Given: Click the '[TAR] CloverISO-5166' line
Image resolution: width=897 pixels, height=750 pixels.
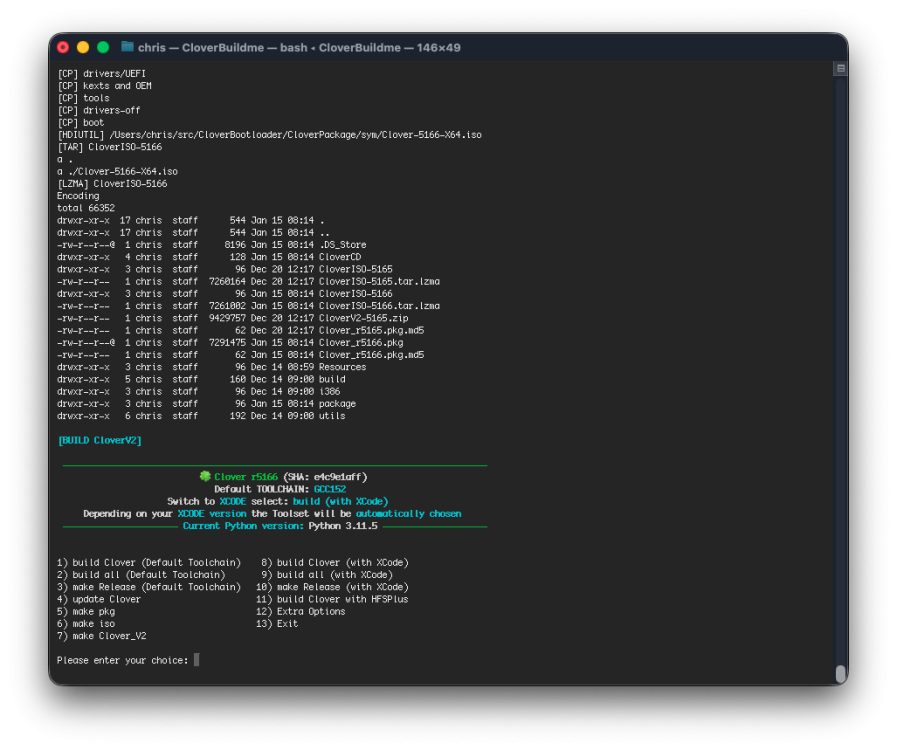Looking at the screenshot, I should coord(109,147).
